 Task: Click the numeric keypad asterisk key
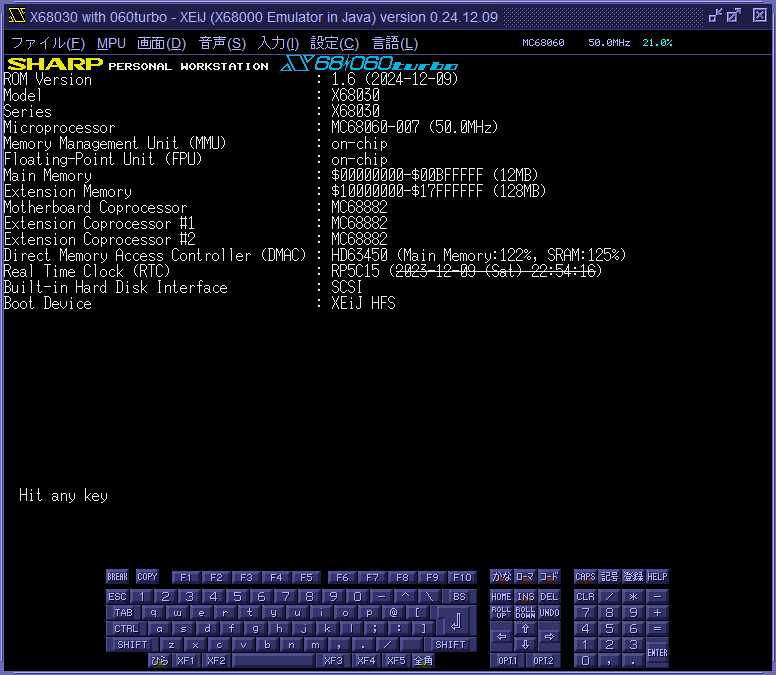click(x=633, y=597)
